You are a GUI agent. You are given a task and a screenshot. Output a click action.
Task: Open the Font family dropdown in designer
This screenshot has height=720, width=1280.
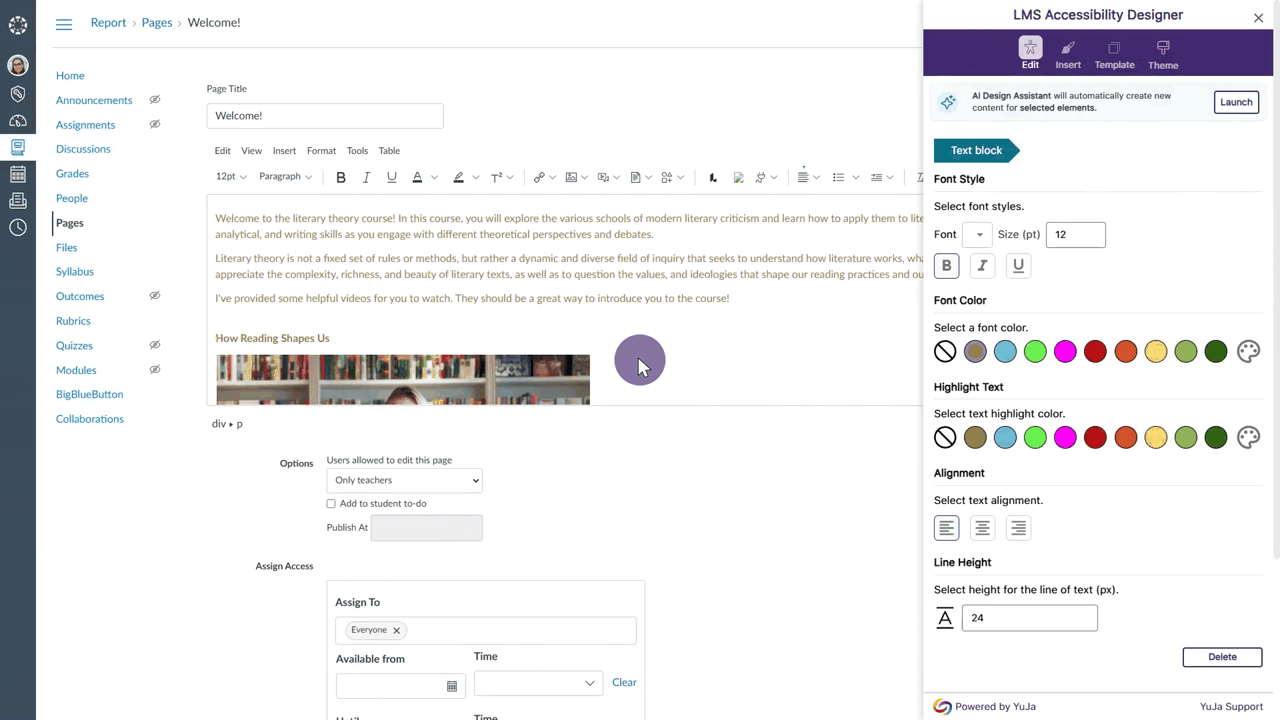977,235
